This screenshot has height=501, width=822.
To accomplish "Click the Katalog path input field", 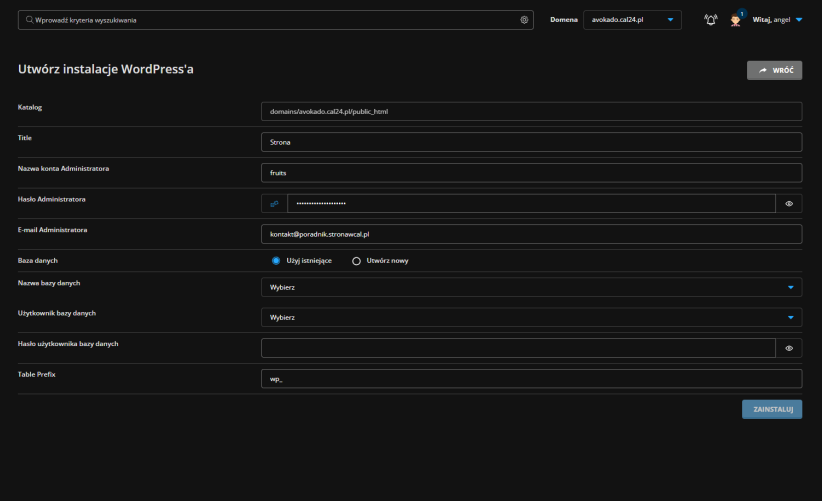I will tap(532, 112).
